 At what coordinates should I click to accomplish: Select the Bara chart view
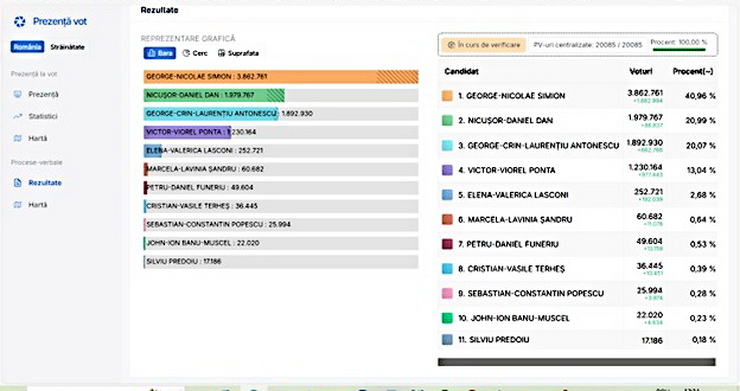pyautogui.click(x=160, y=53)
